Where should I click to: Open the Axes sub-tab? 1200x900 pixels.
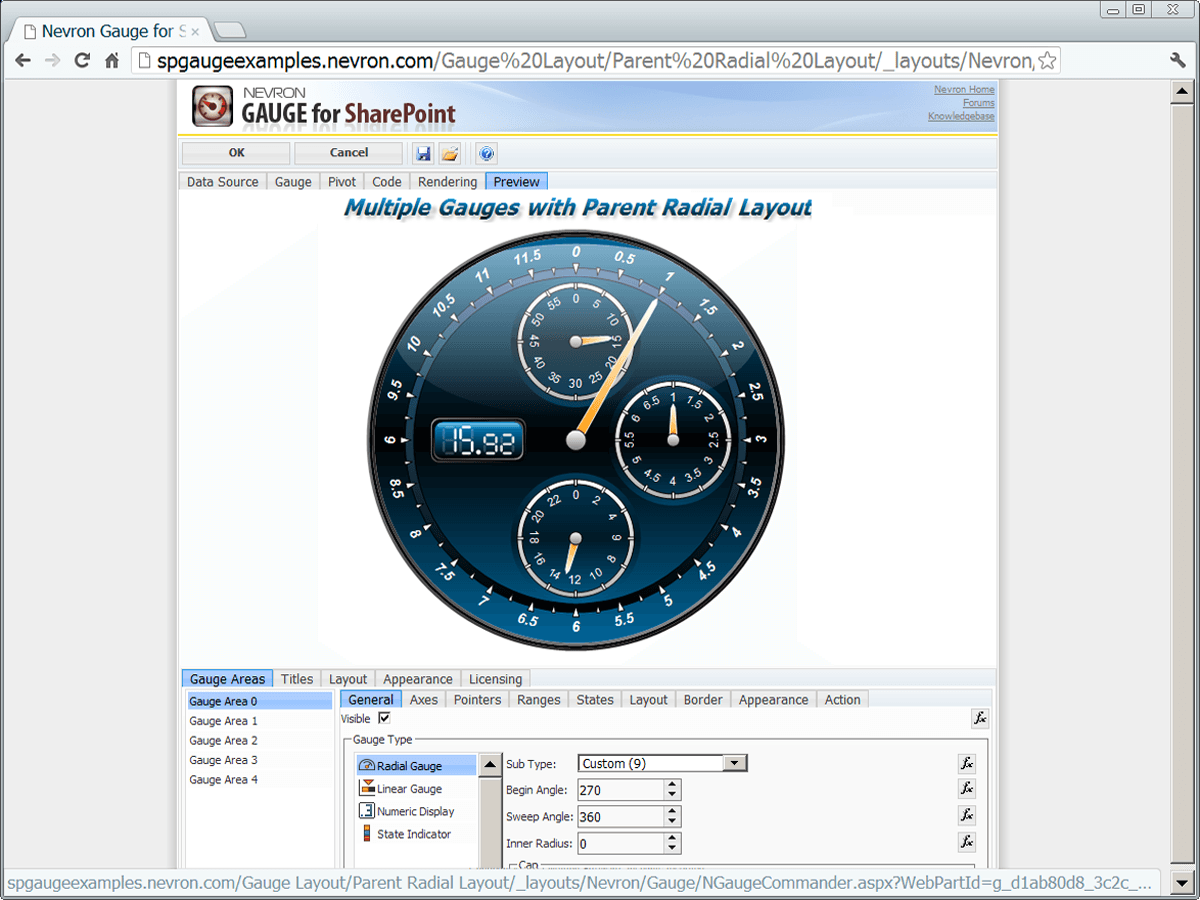pos(424,700)
